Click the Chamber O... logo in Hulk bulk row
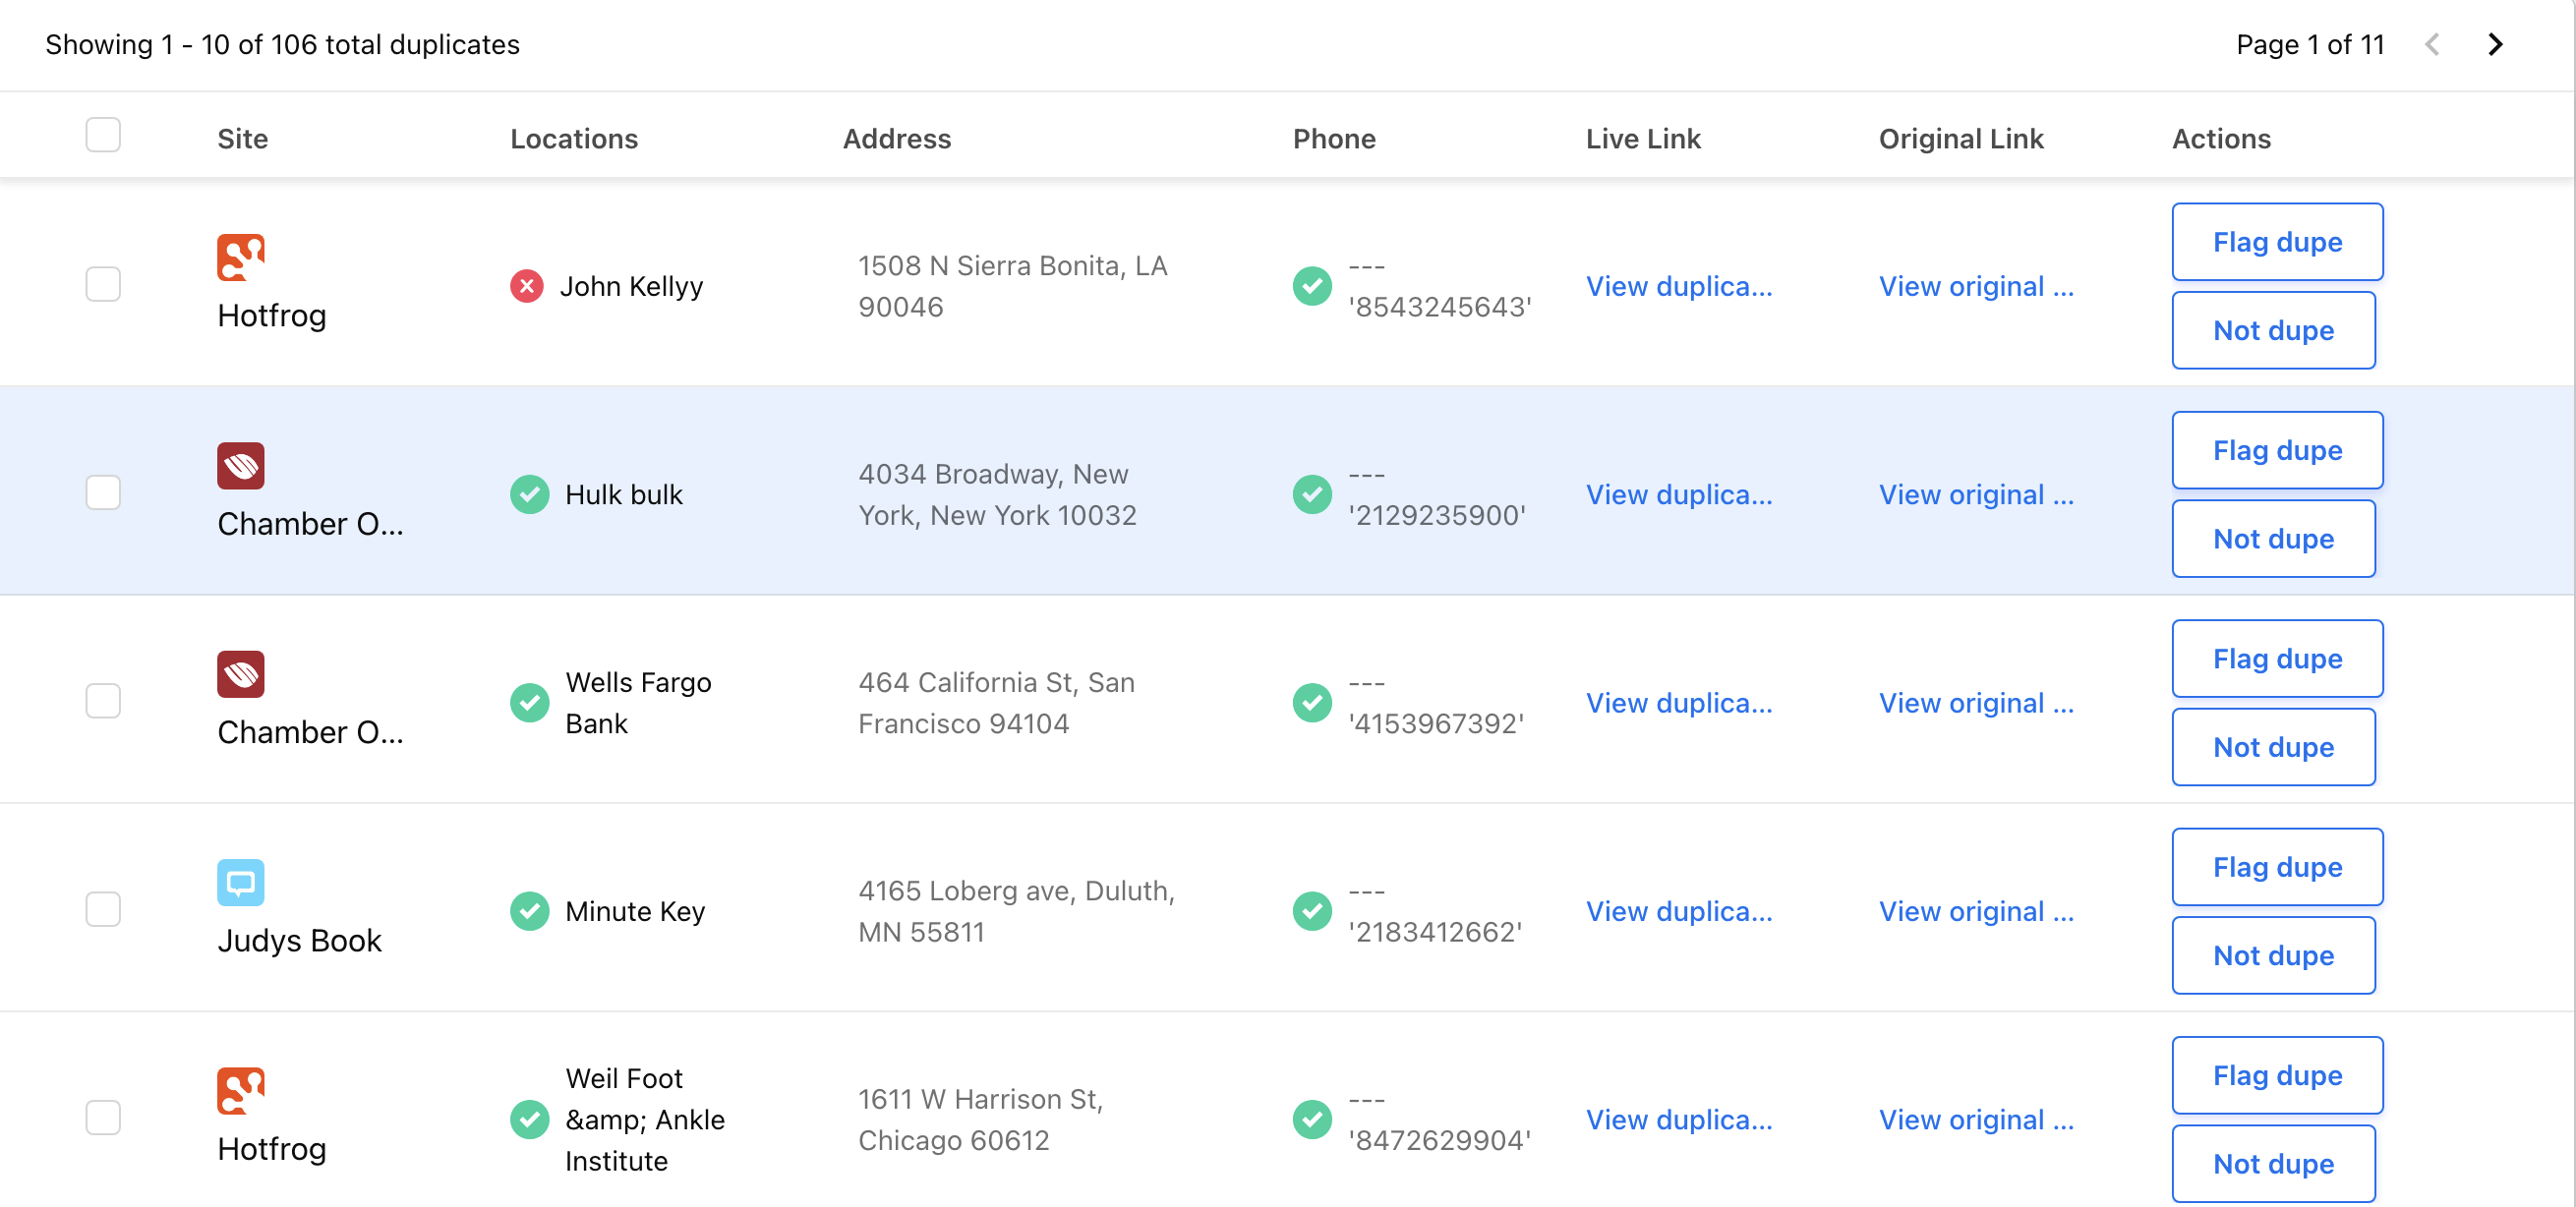2576x1207 pixels. tap(241, 466)
